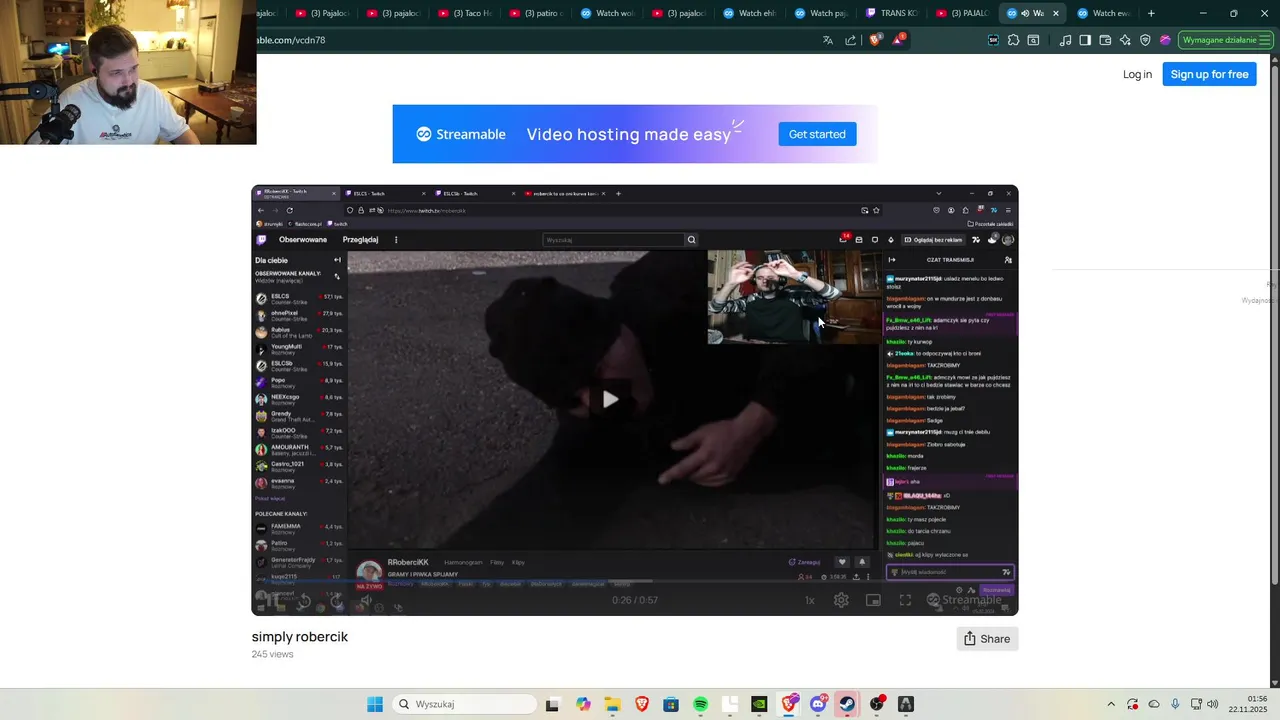Open the Brave VPN shield icon
Screen dimensions: 1280x720
click(1145, 40)
